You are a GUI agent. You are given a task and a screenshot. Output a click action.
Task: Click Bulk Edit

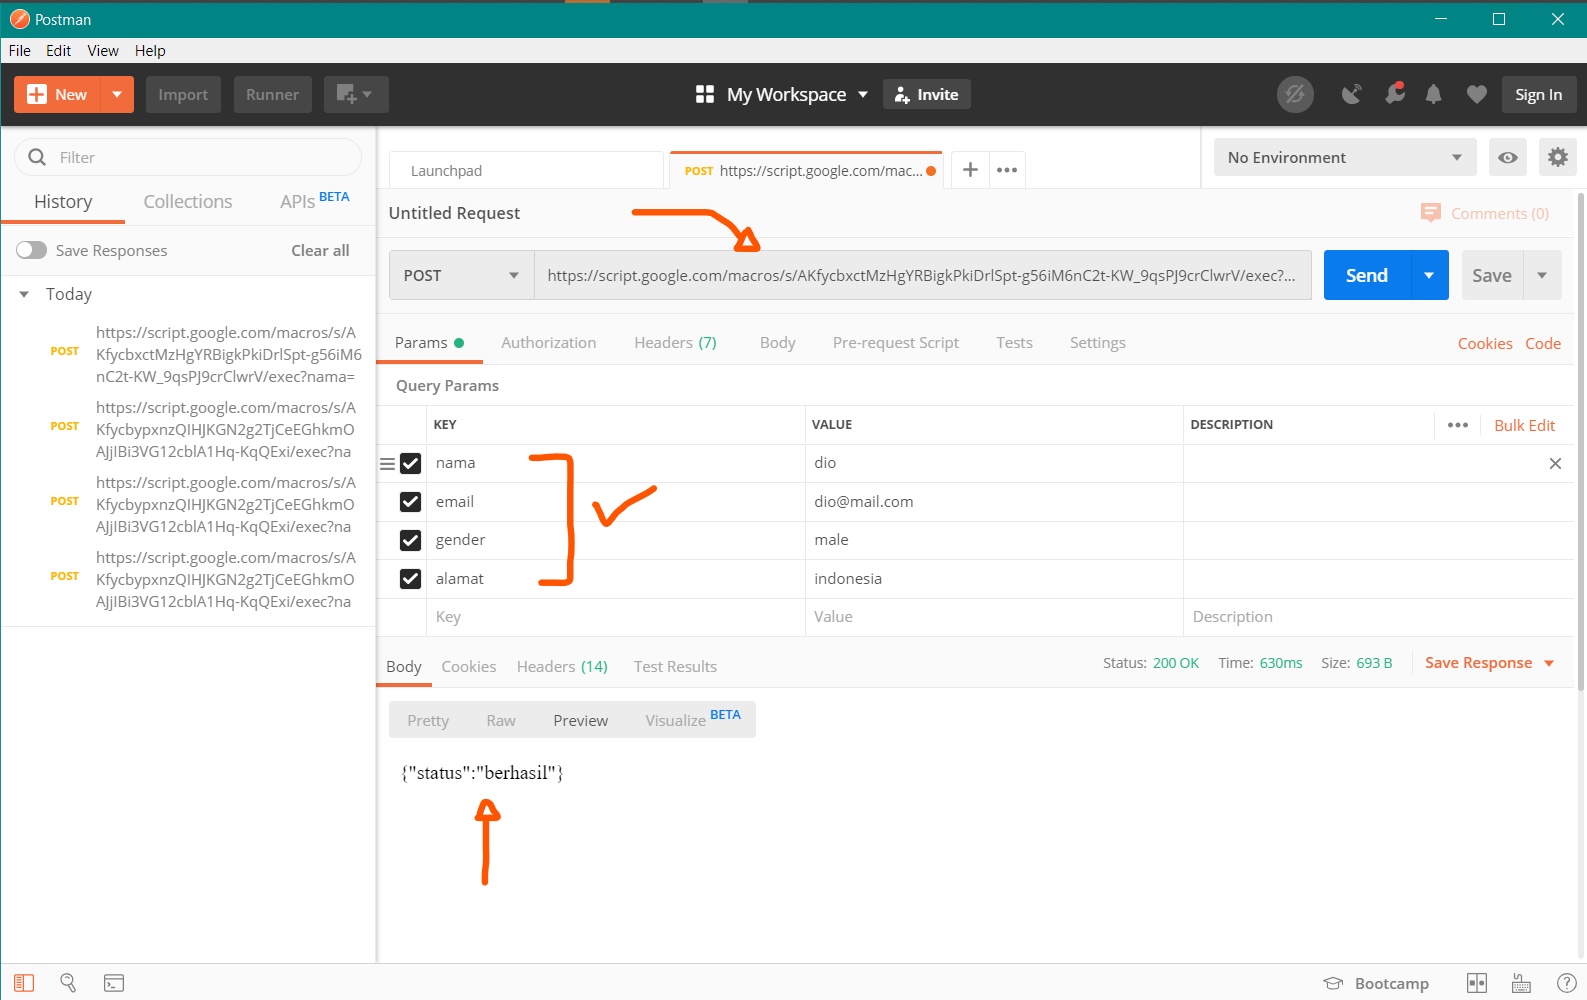[x=1524, y=425]
